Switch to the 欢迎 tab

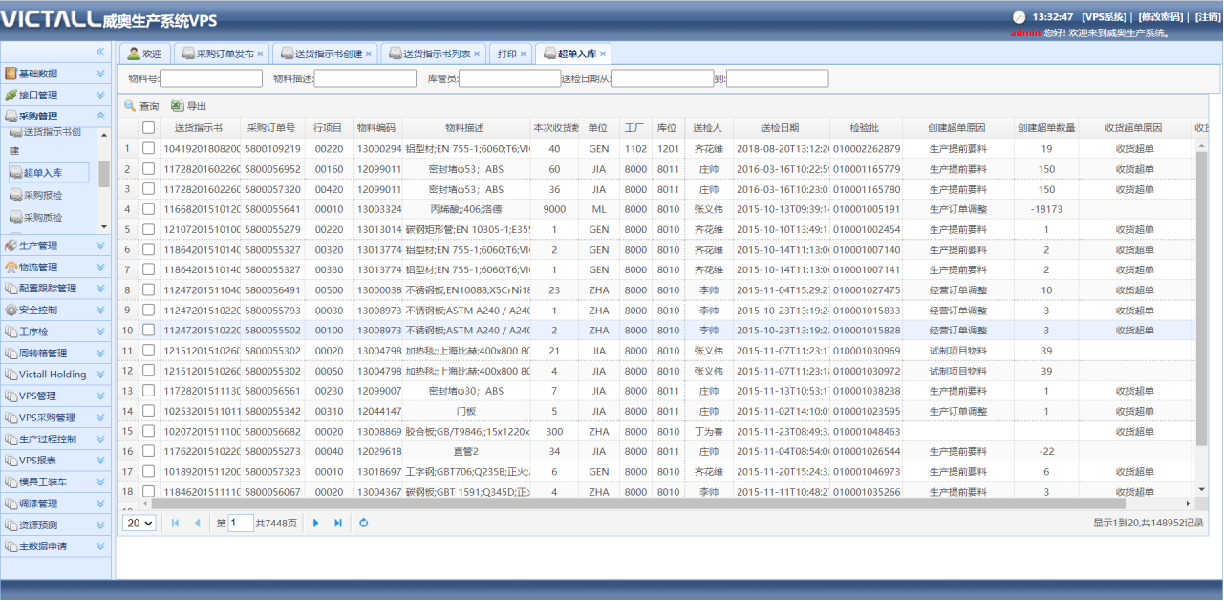point(144,54)
